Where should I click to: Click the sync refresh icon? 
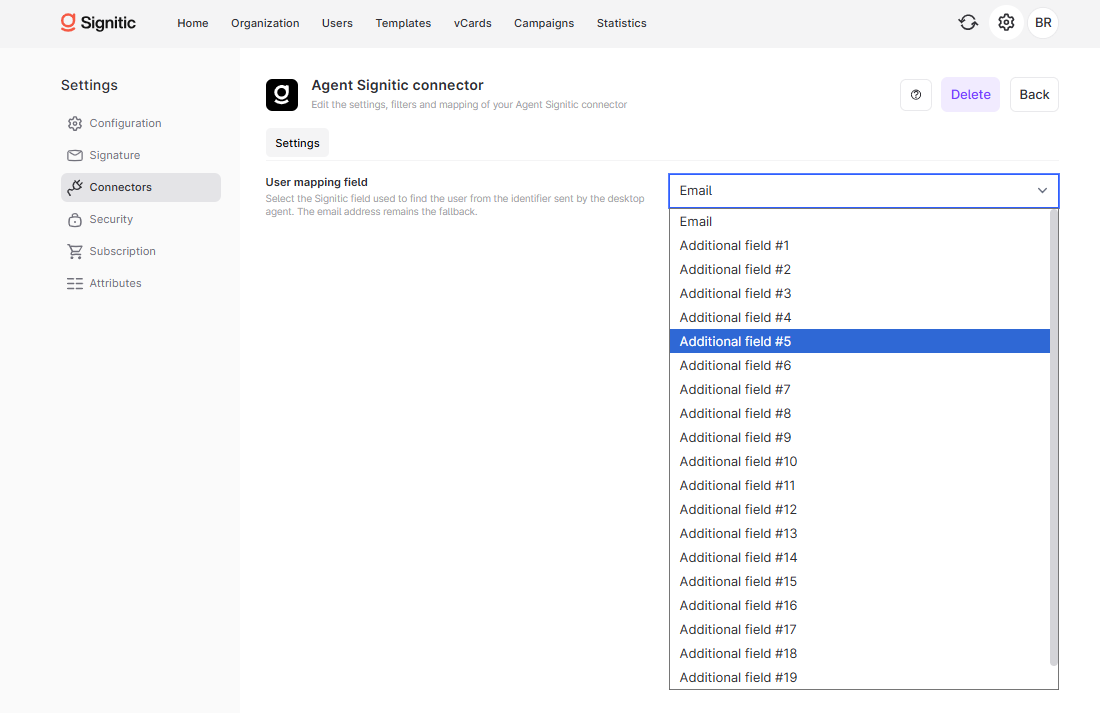pos(968,22)
